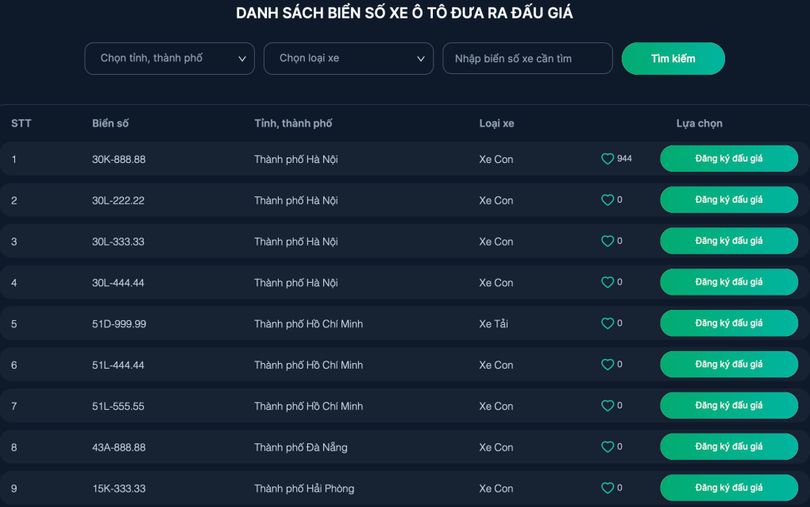Click heart icon for plate 30K-888.88

pyautogui.click(x=607, y=159)
